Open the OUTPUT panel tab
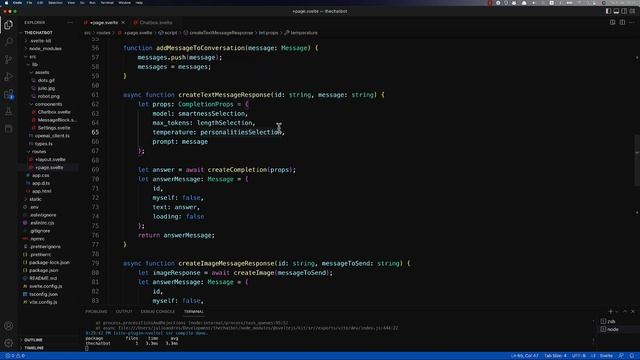Viewport: 640px width, 360px height. point(124,311)
